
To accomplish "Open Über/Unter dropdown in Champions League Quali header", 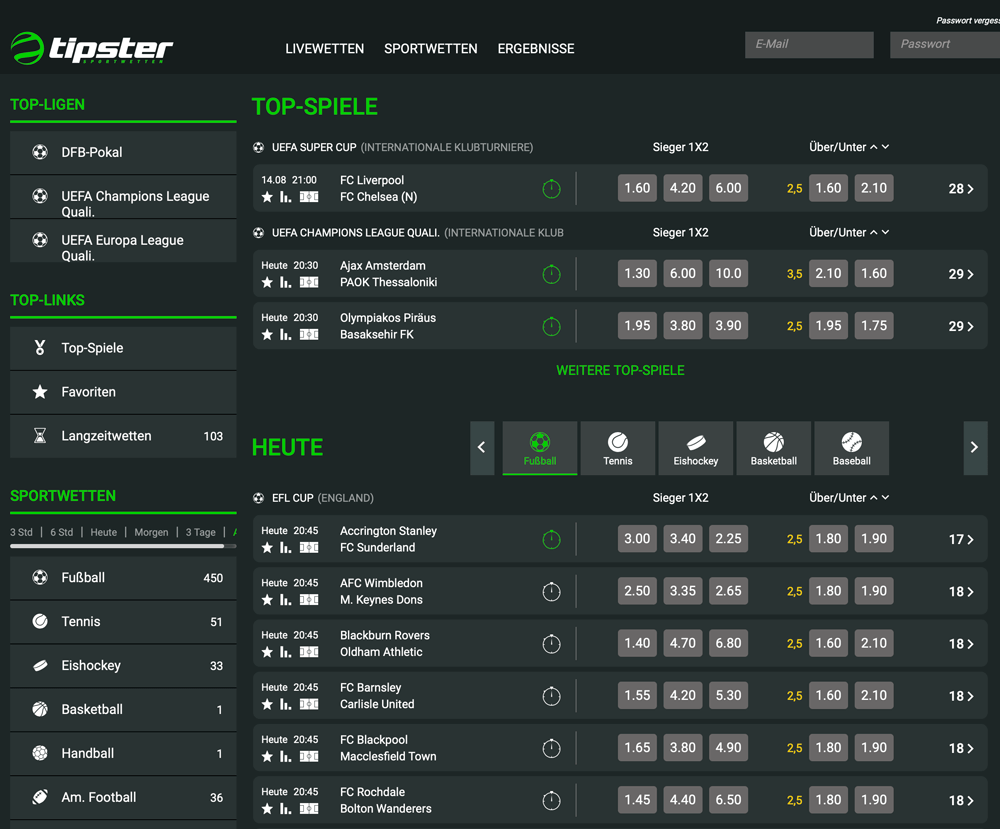I will click(x=849, y=233).
